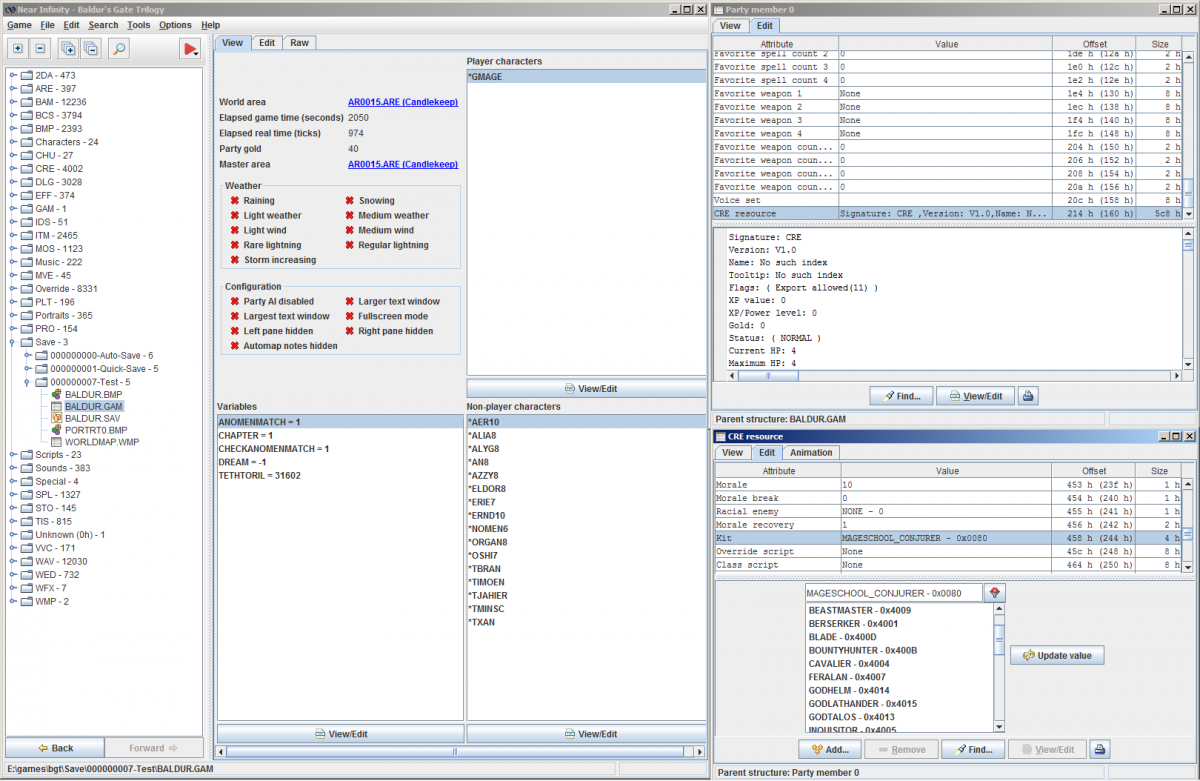
Task: Click the expand selected node toolbar icon
Action: [18, 48]
